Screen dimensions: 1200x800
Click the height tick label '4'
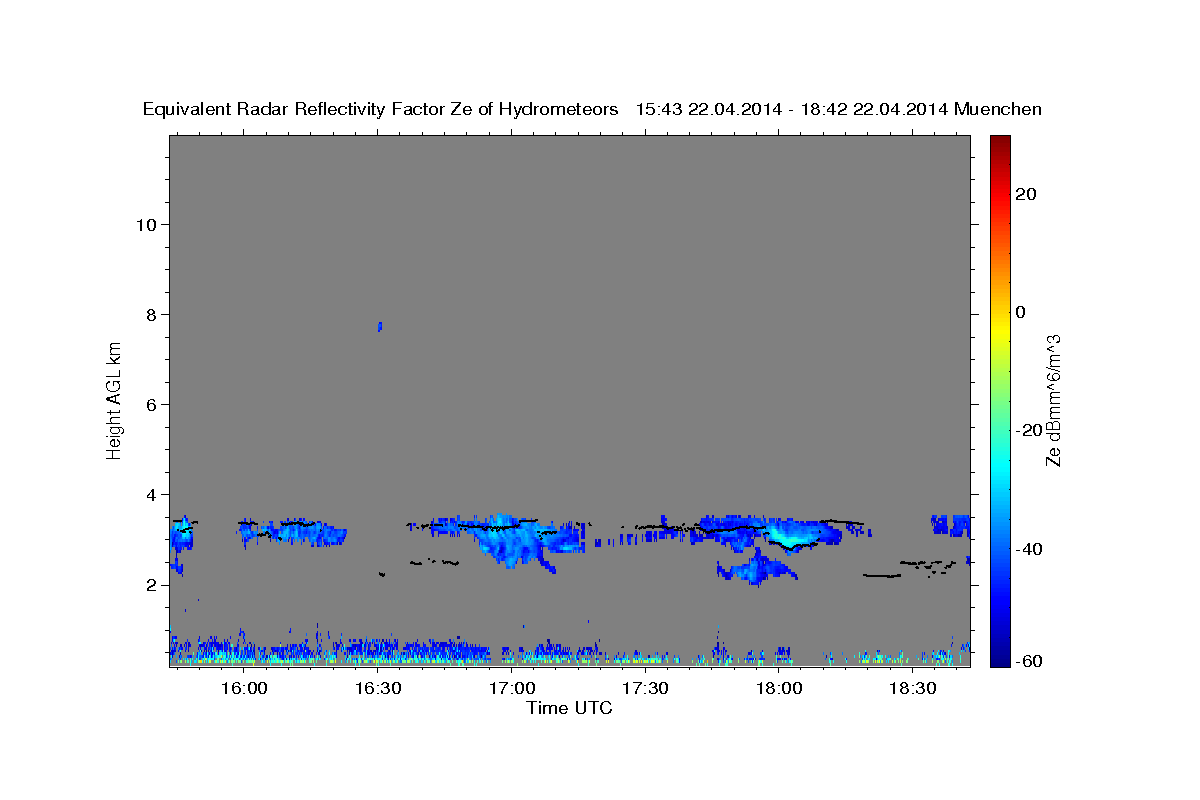(152, 494)
